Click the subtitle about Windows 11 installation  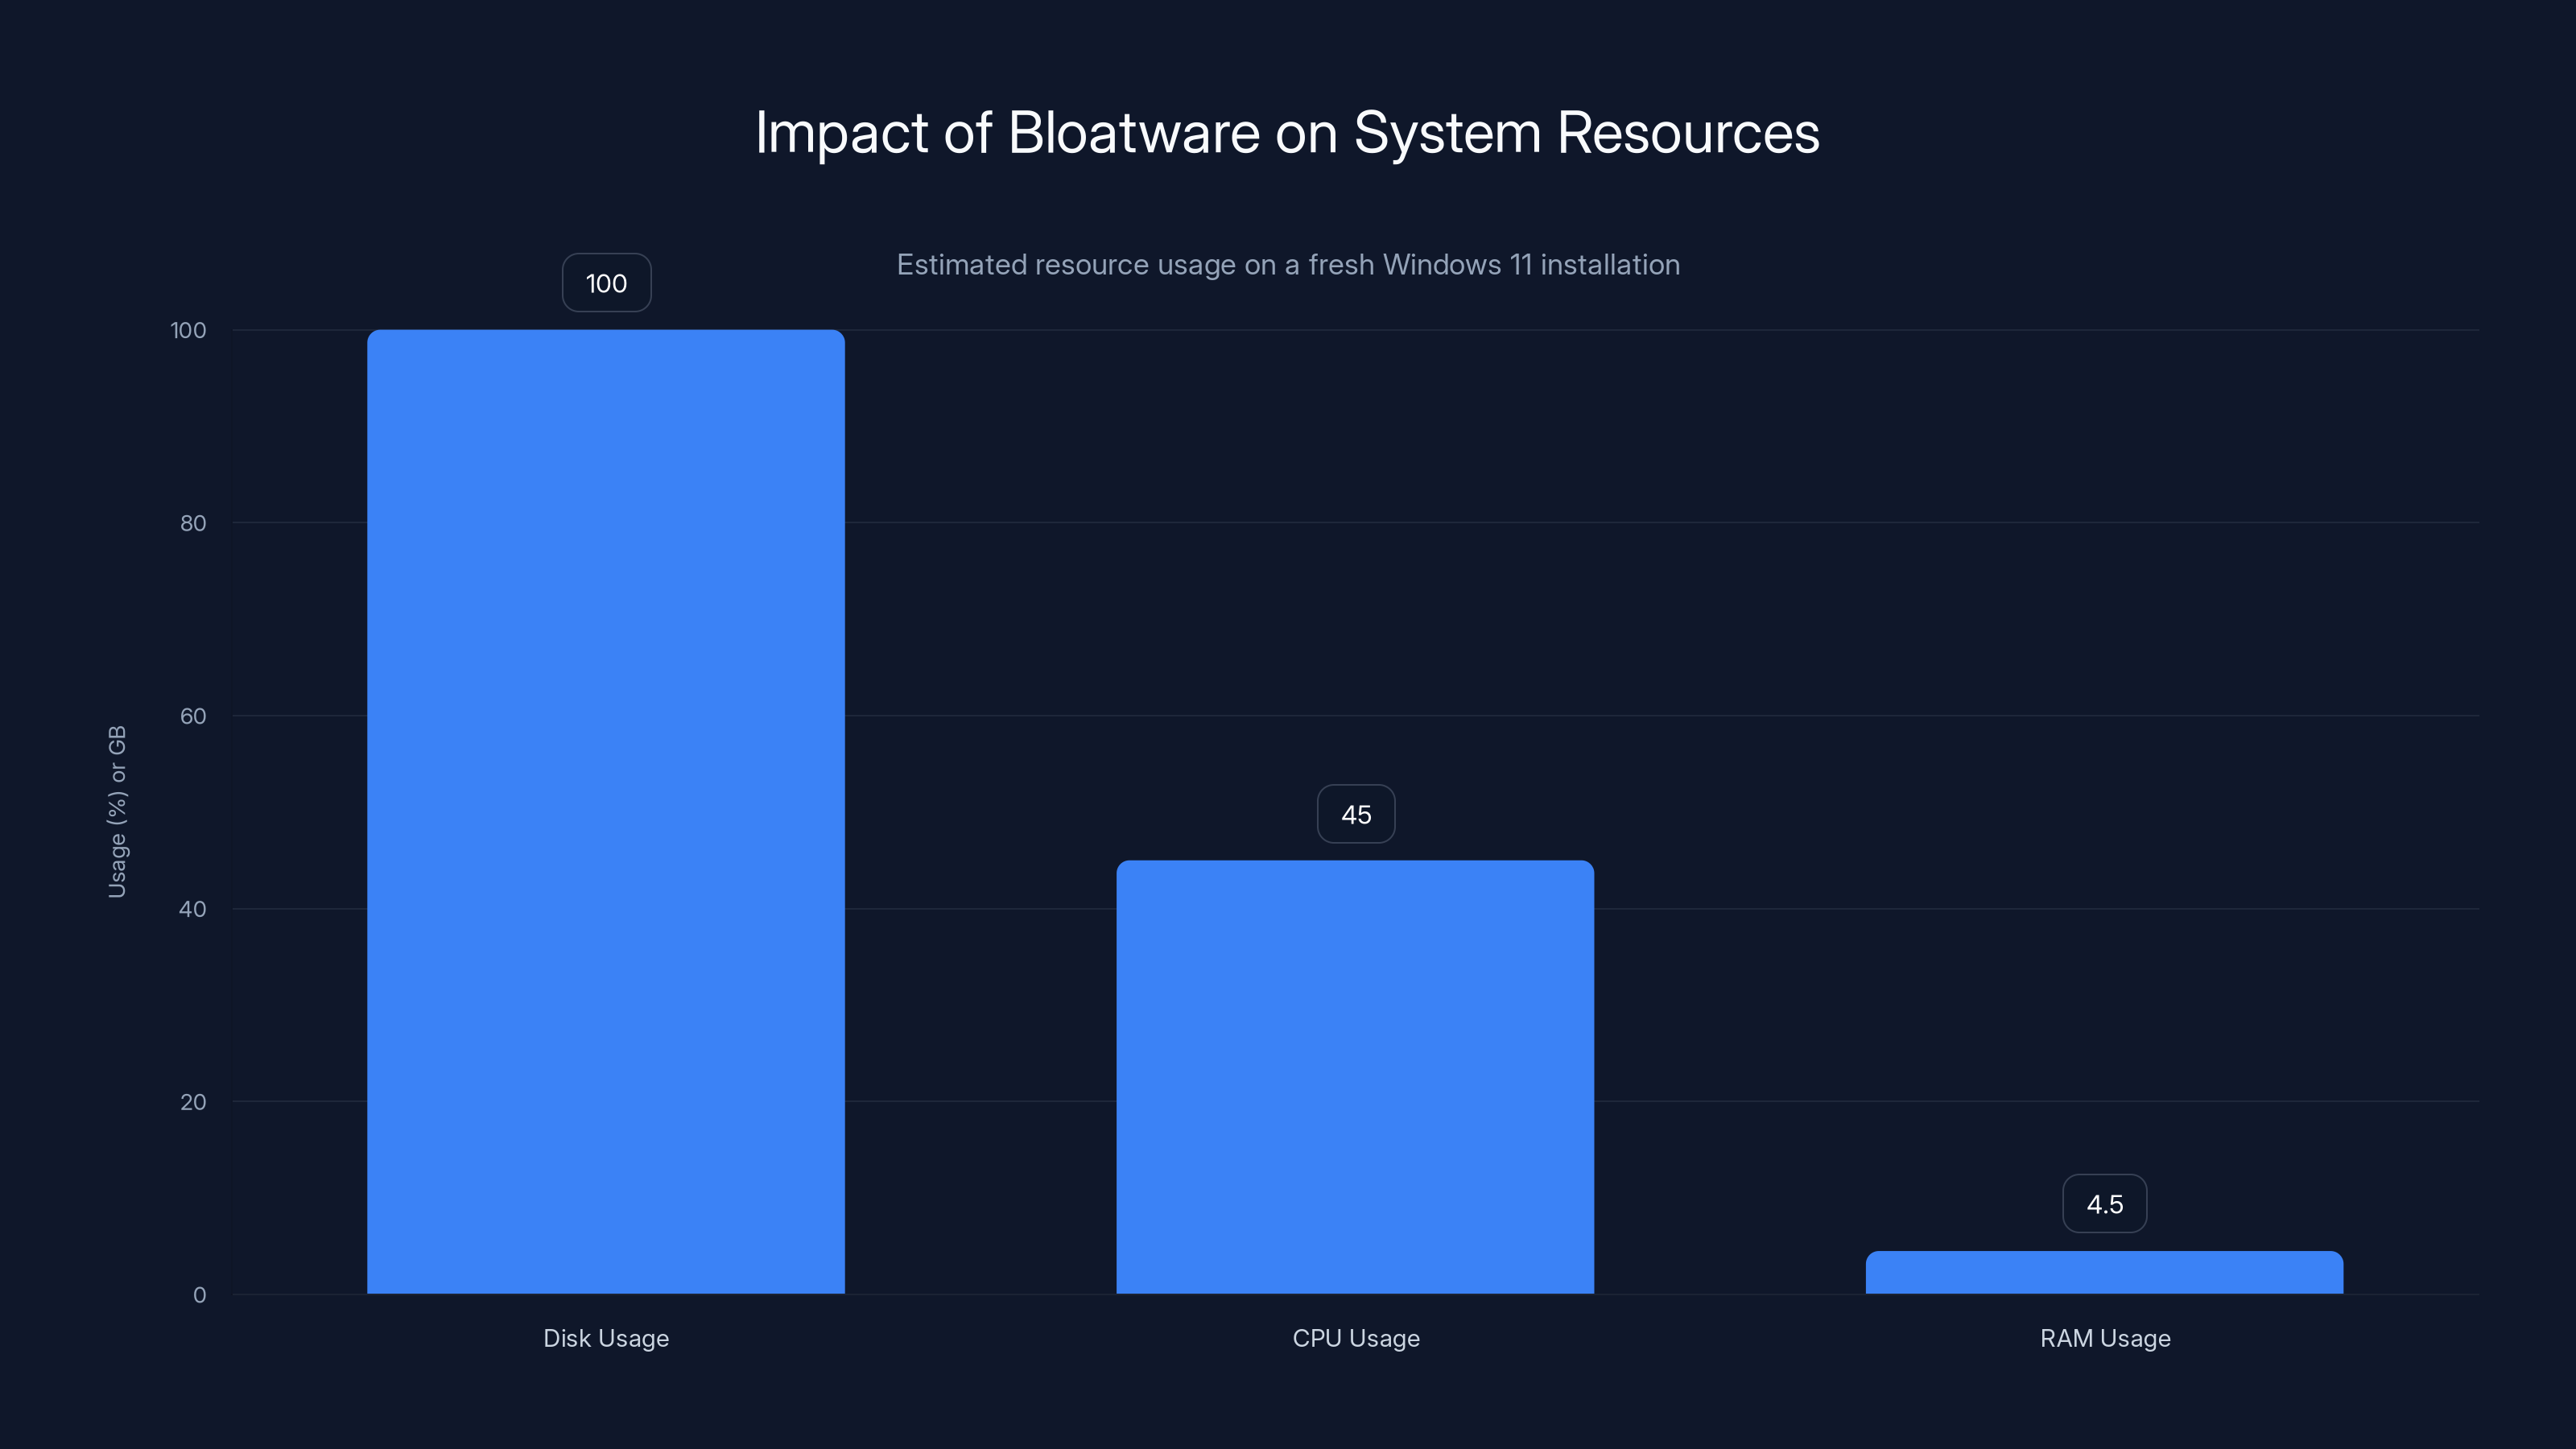point(1288,264)
